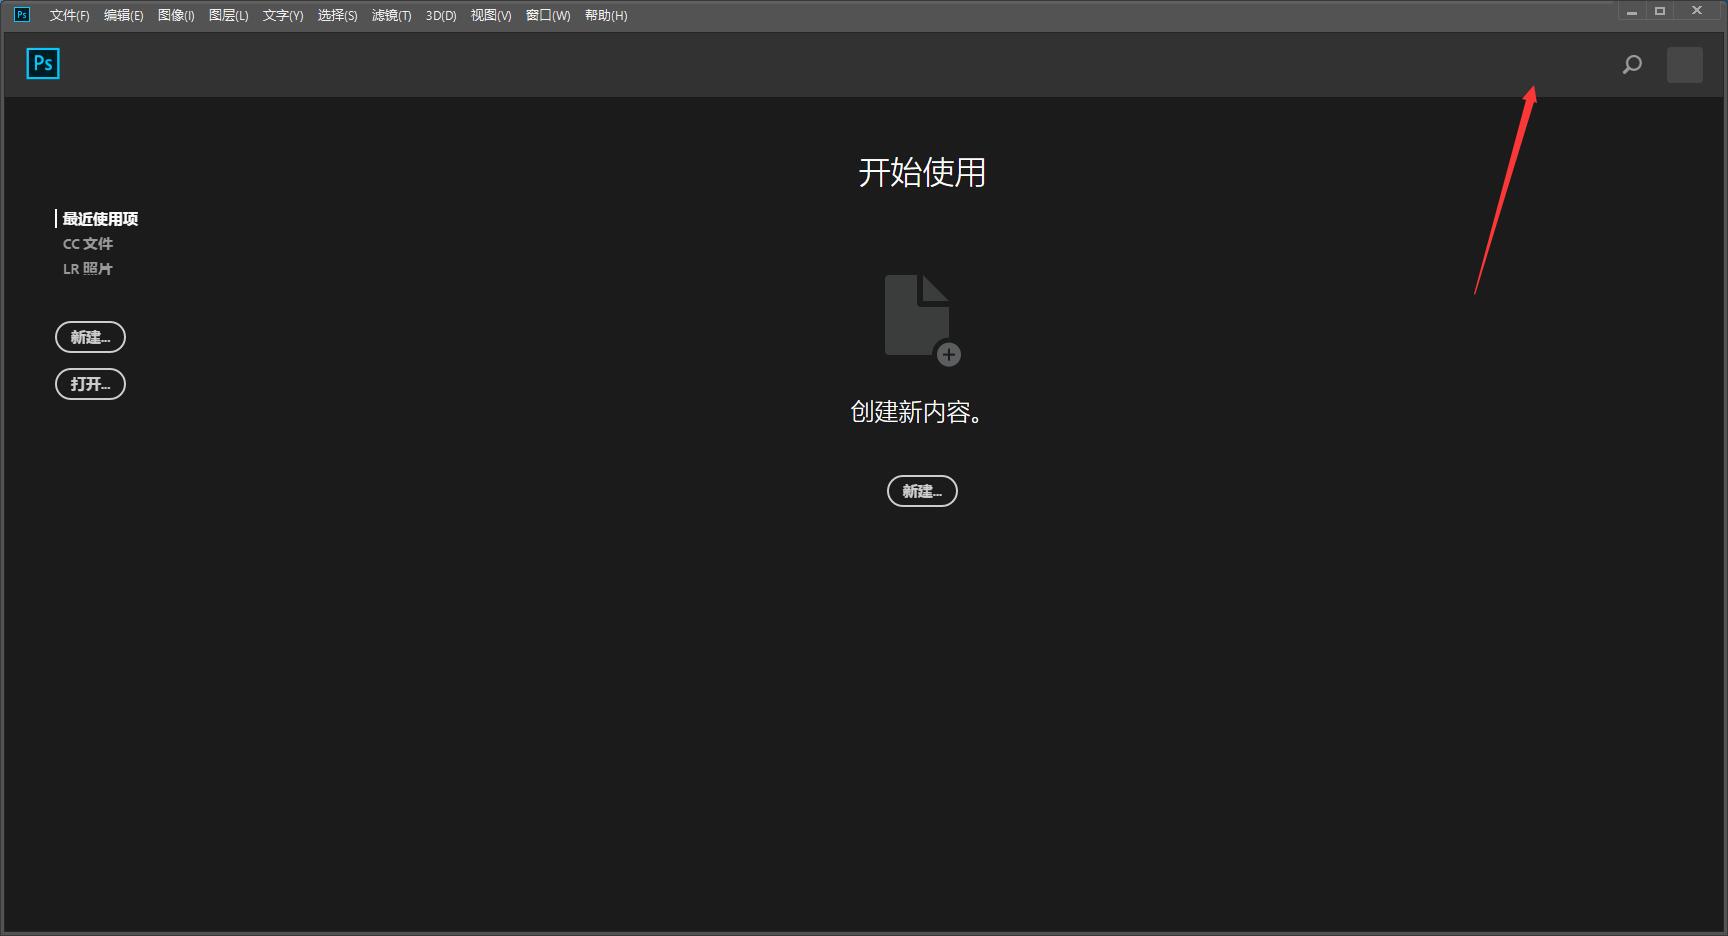
Task: Click the user account icon at top right
Action: [1685, 64]
